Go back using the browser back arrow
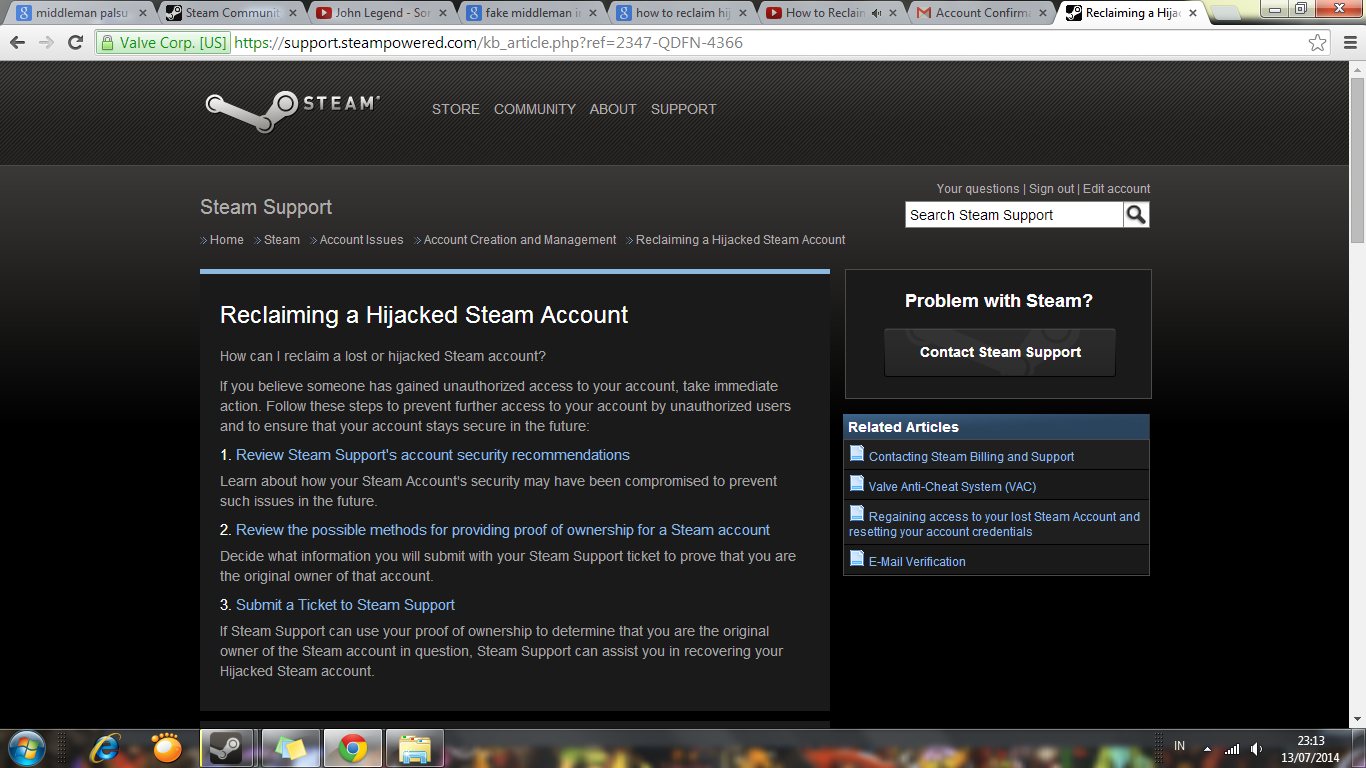This screenshot has height=768, width=1366. [x=18, y=43]
